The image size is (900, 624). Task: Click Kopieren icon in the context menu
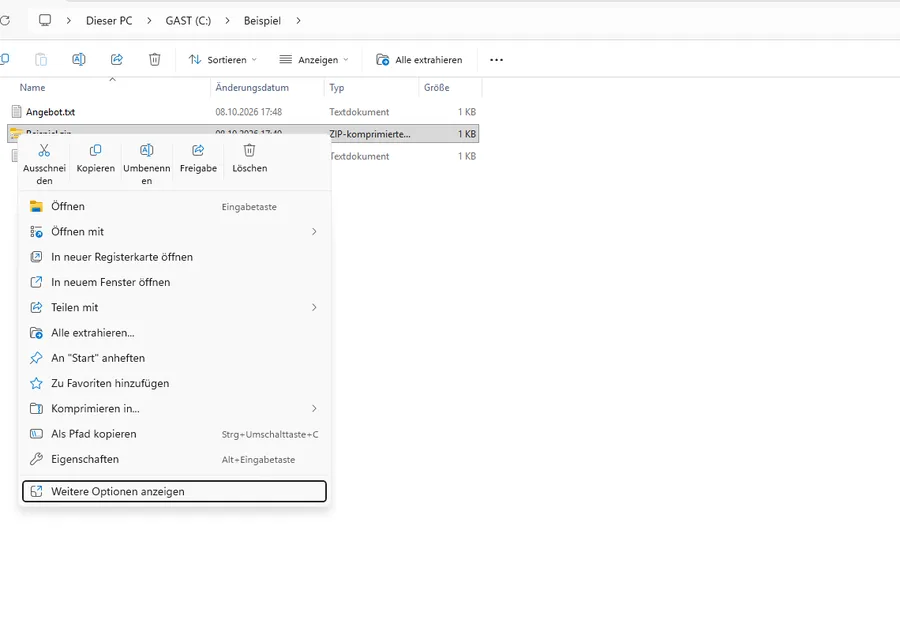pyautogui.click(x=95, y=150)
